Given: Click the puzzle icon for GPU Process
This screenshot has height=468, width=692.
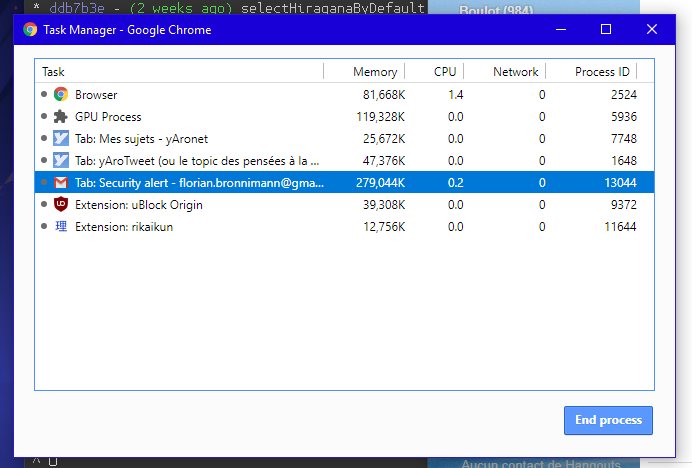Looking at the screenshot, I should [x=60, y=117].
